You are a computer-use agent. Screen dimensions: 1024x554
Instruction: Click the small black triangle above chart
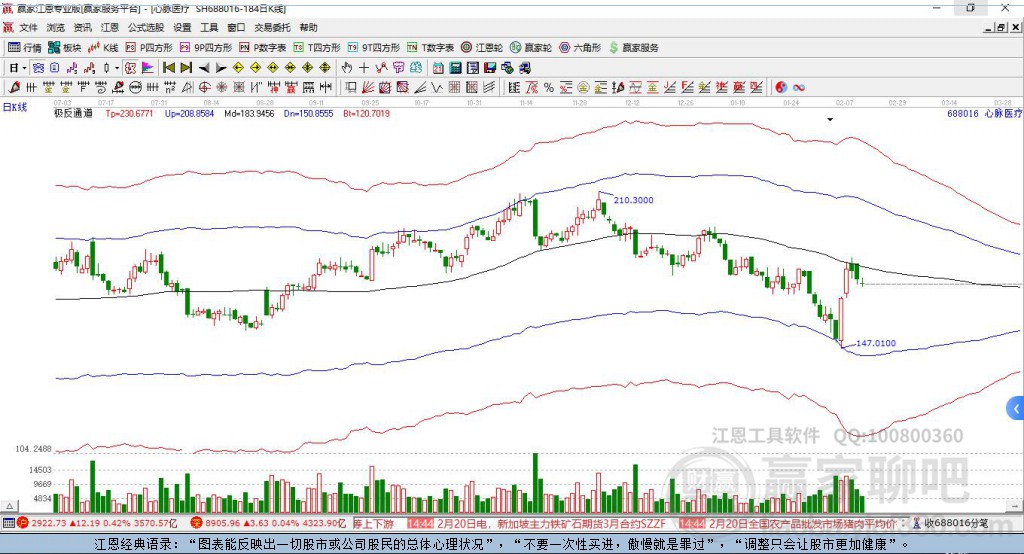click(x=830, y=120)
